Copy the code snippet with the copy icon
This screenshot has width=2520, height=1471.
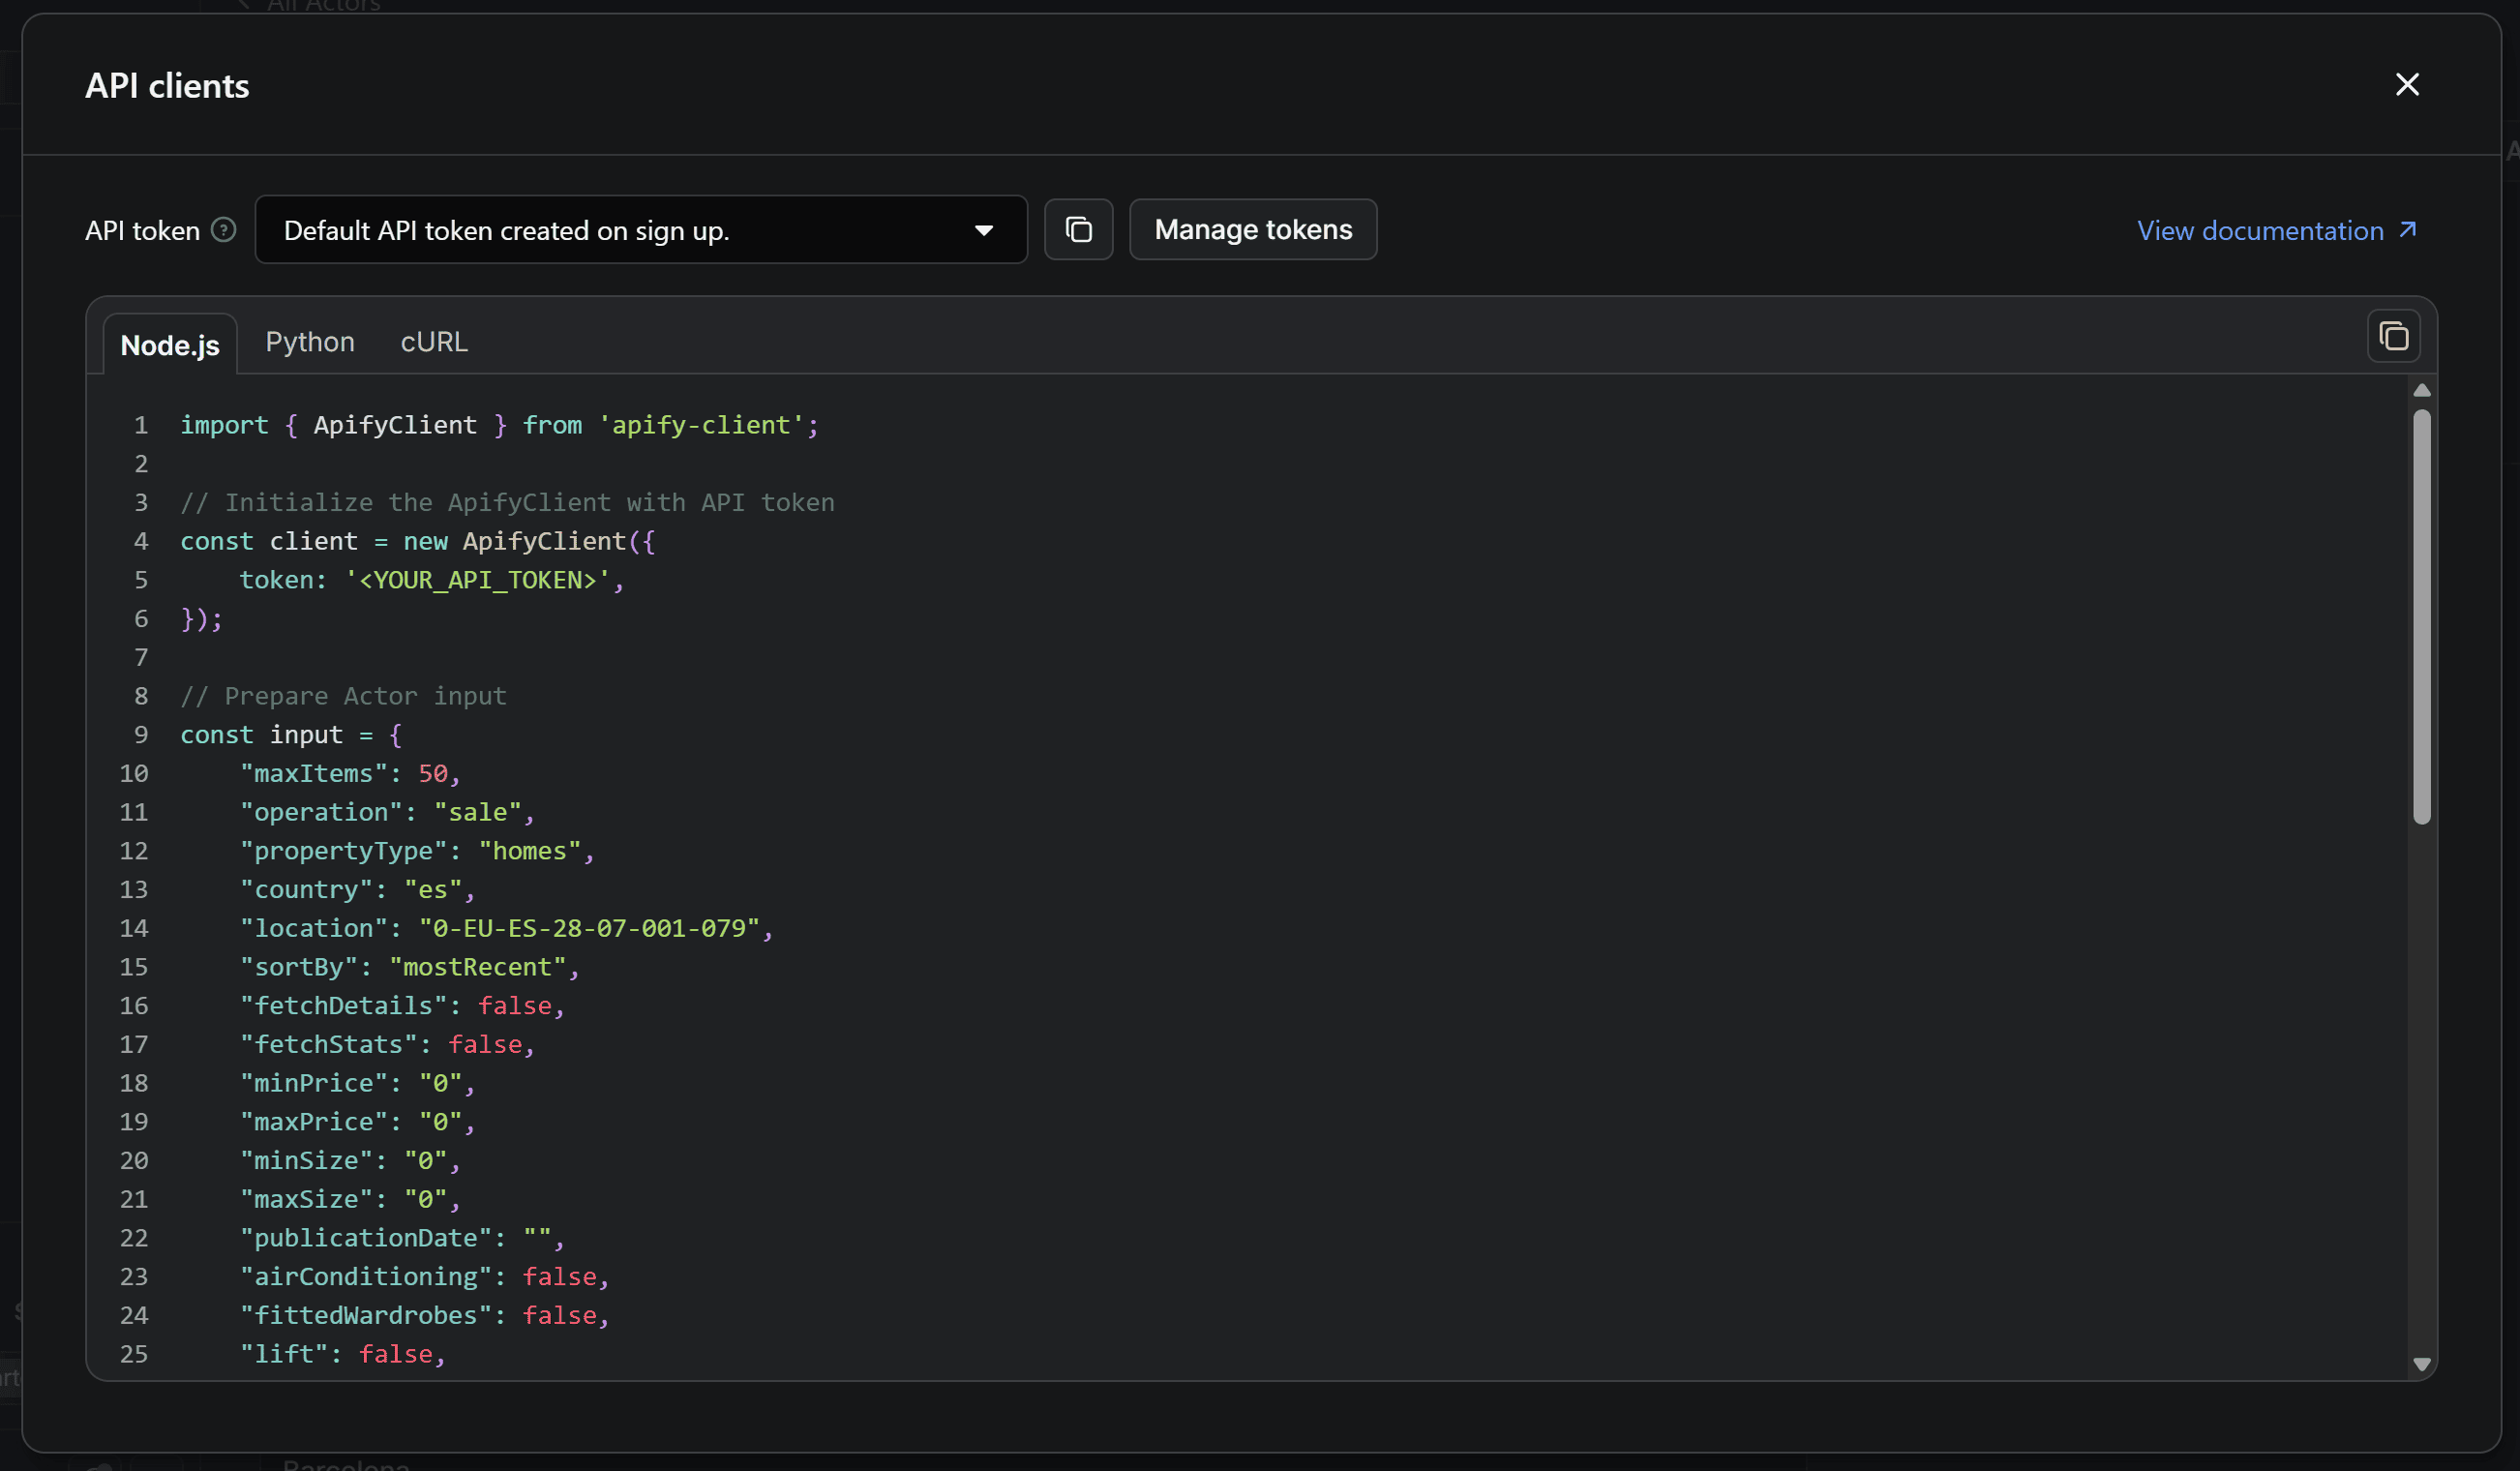[2392, 336]
